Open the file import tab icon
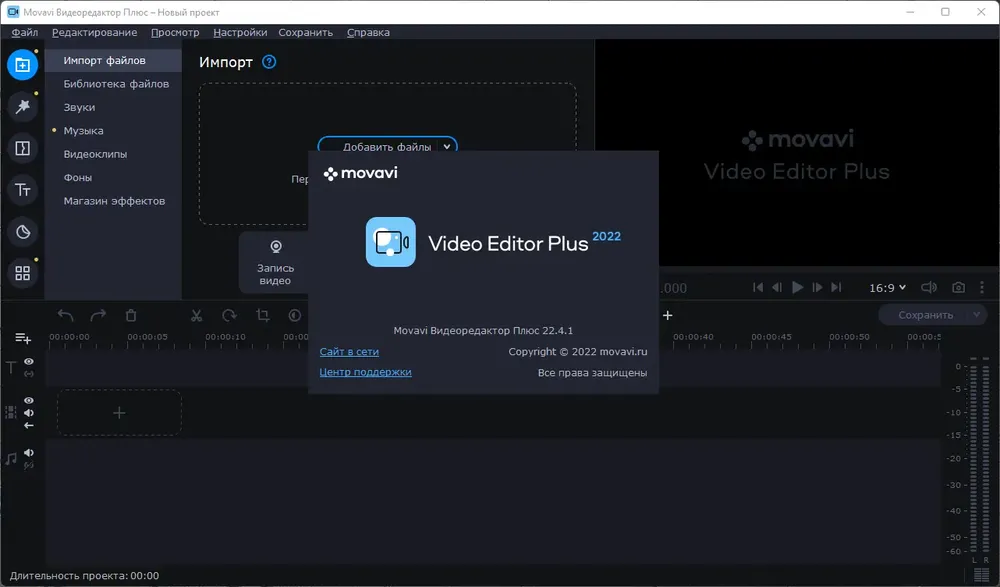Image resolution: width=1000 pixels, height=587 pixels. point(22,65)
